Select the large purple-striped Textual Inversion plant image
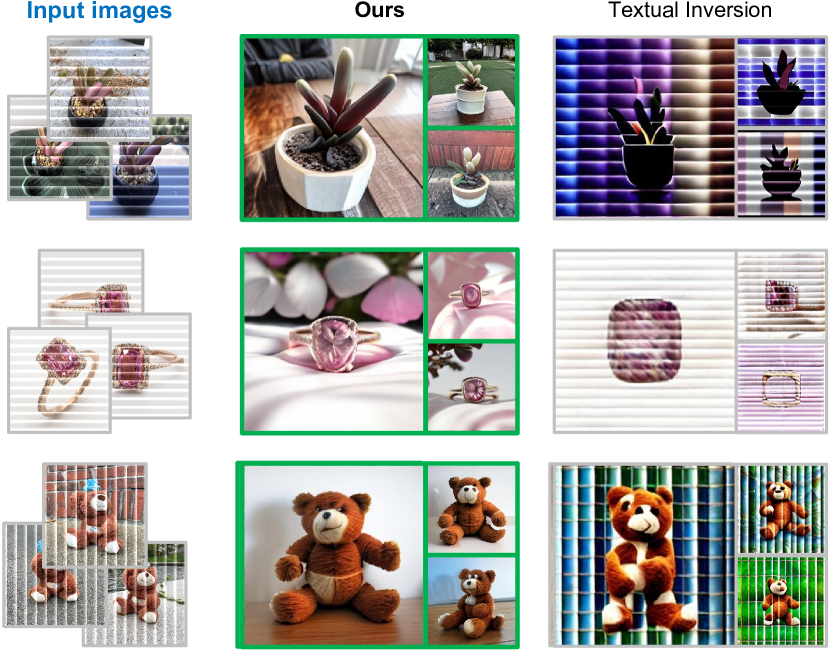The image size is (830, 652). coord(645,128)
